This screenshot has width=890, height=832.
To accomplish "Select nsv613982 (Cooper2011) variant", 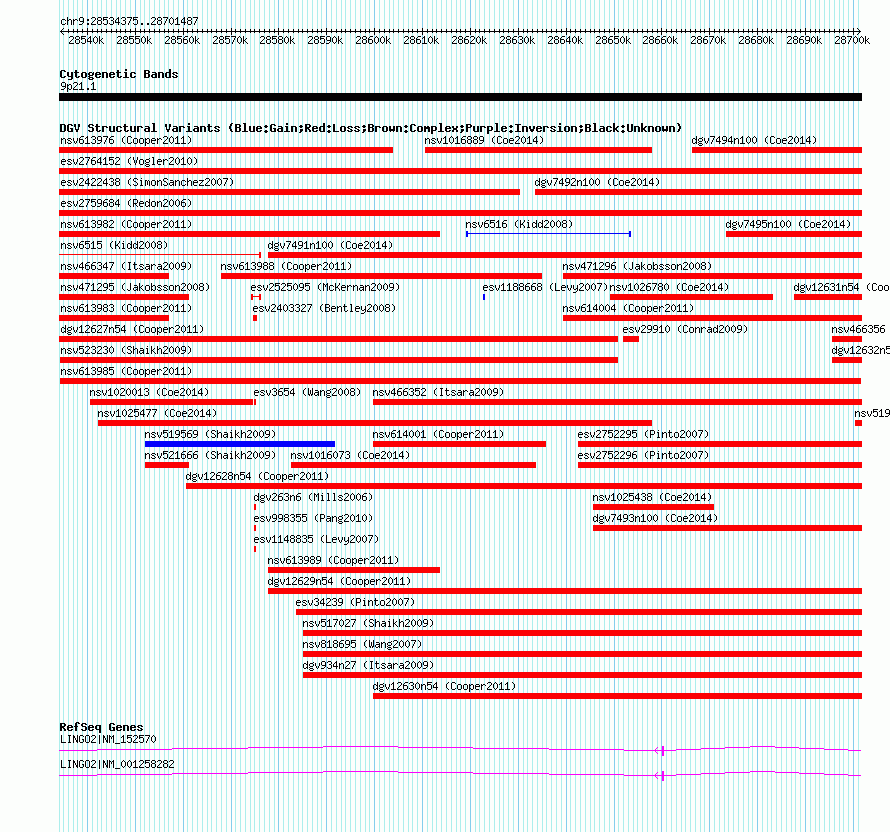I will [x=250, y=234].
